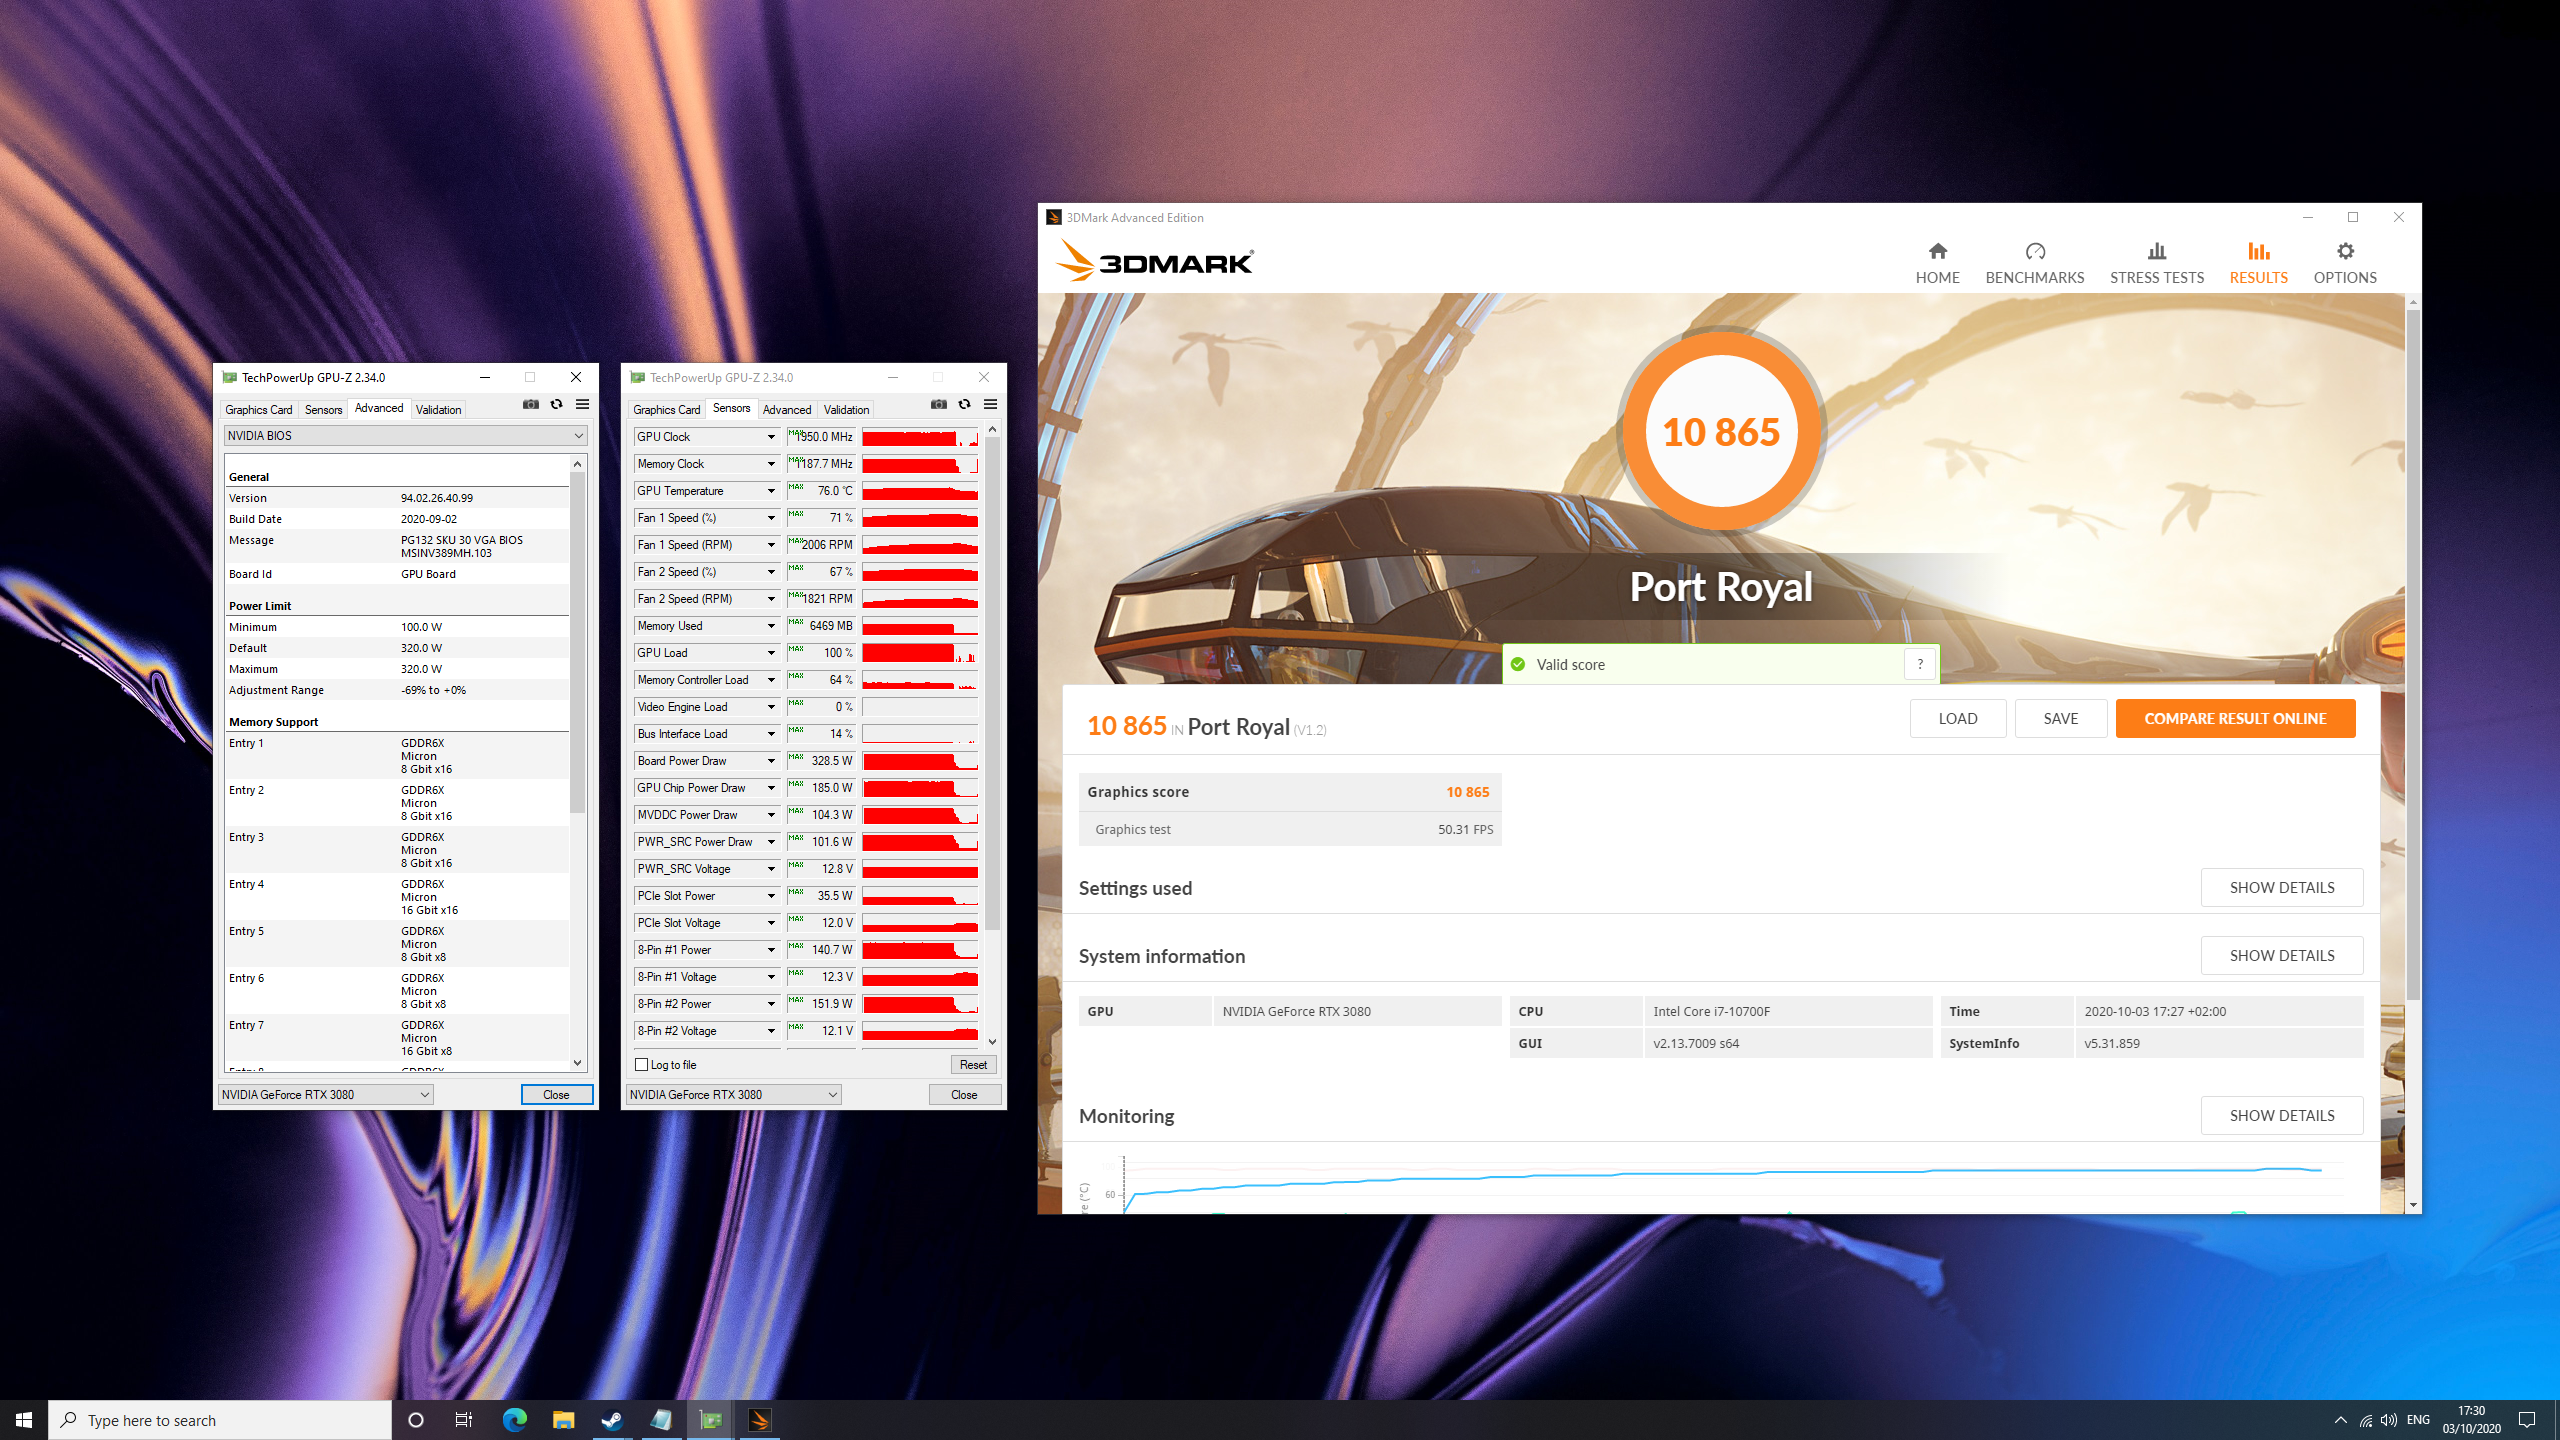Screen dimensions: 2560x1440
Task: Expand Board Power Draw sensor dropdown
Action: (771, 761)
